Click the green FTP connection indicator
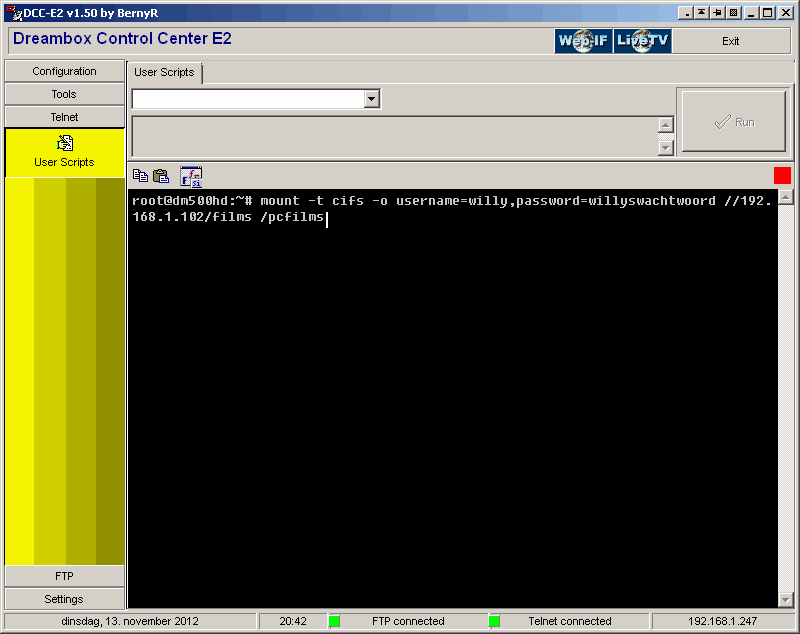The width and height of the screenshot is (800, 634). coord(334,621)
